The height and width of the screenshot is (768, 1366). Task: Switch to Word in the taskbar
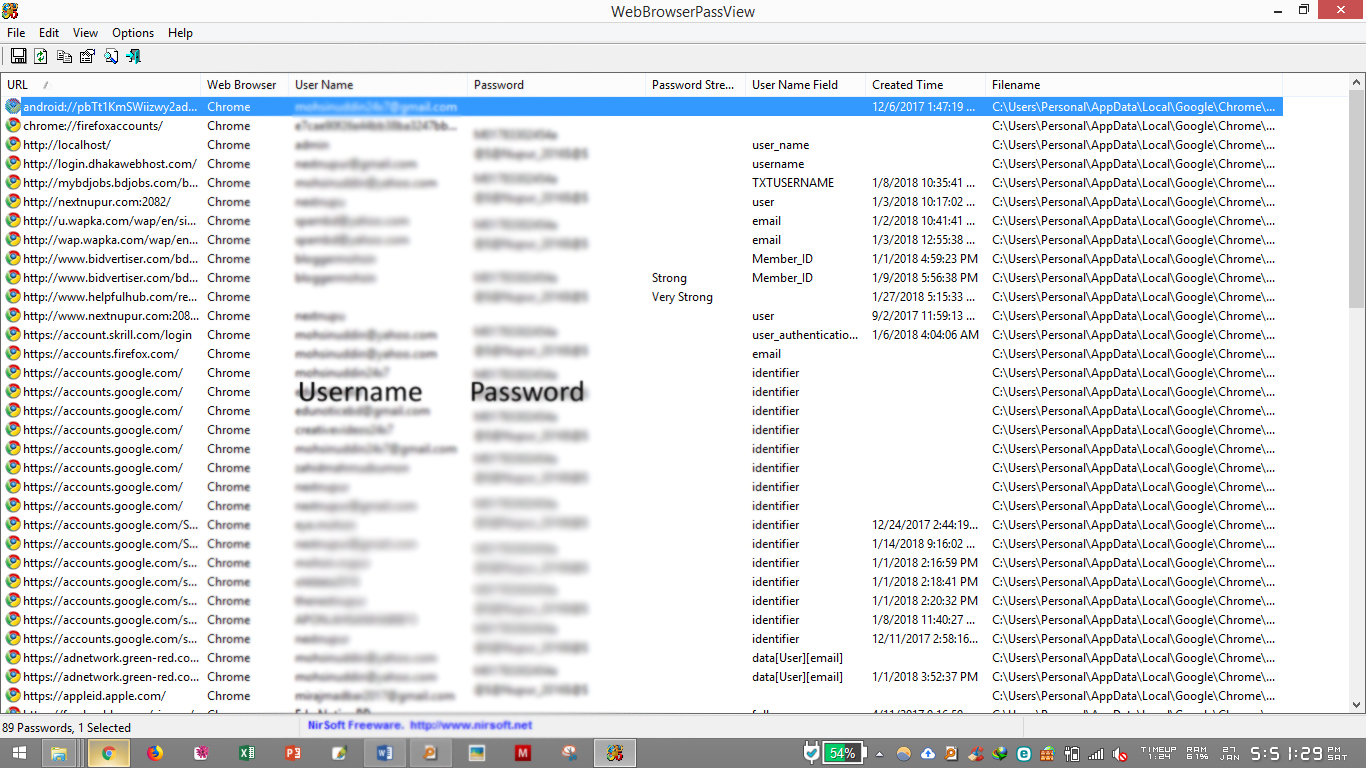[386, 753]
